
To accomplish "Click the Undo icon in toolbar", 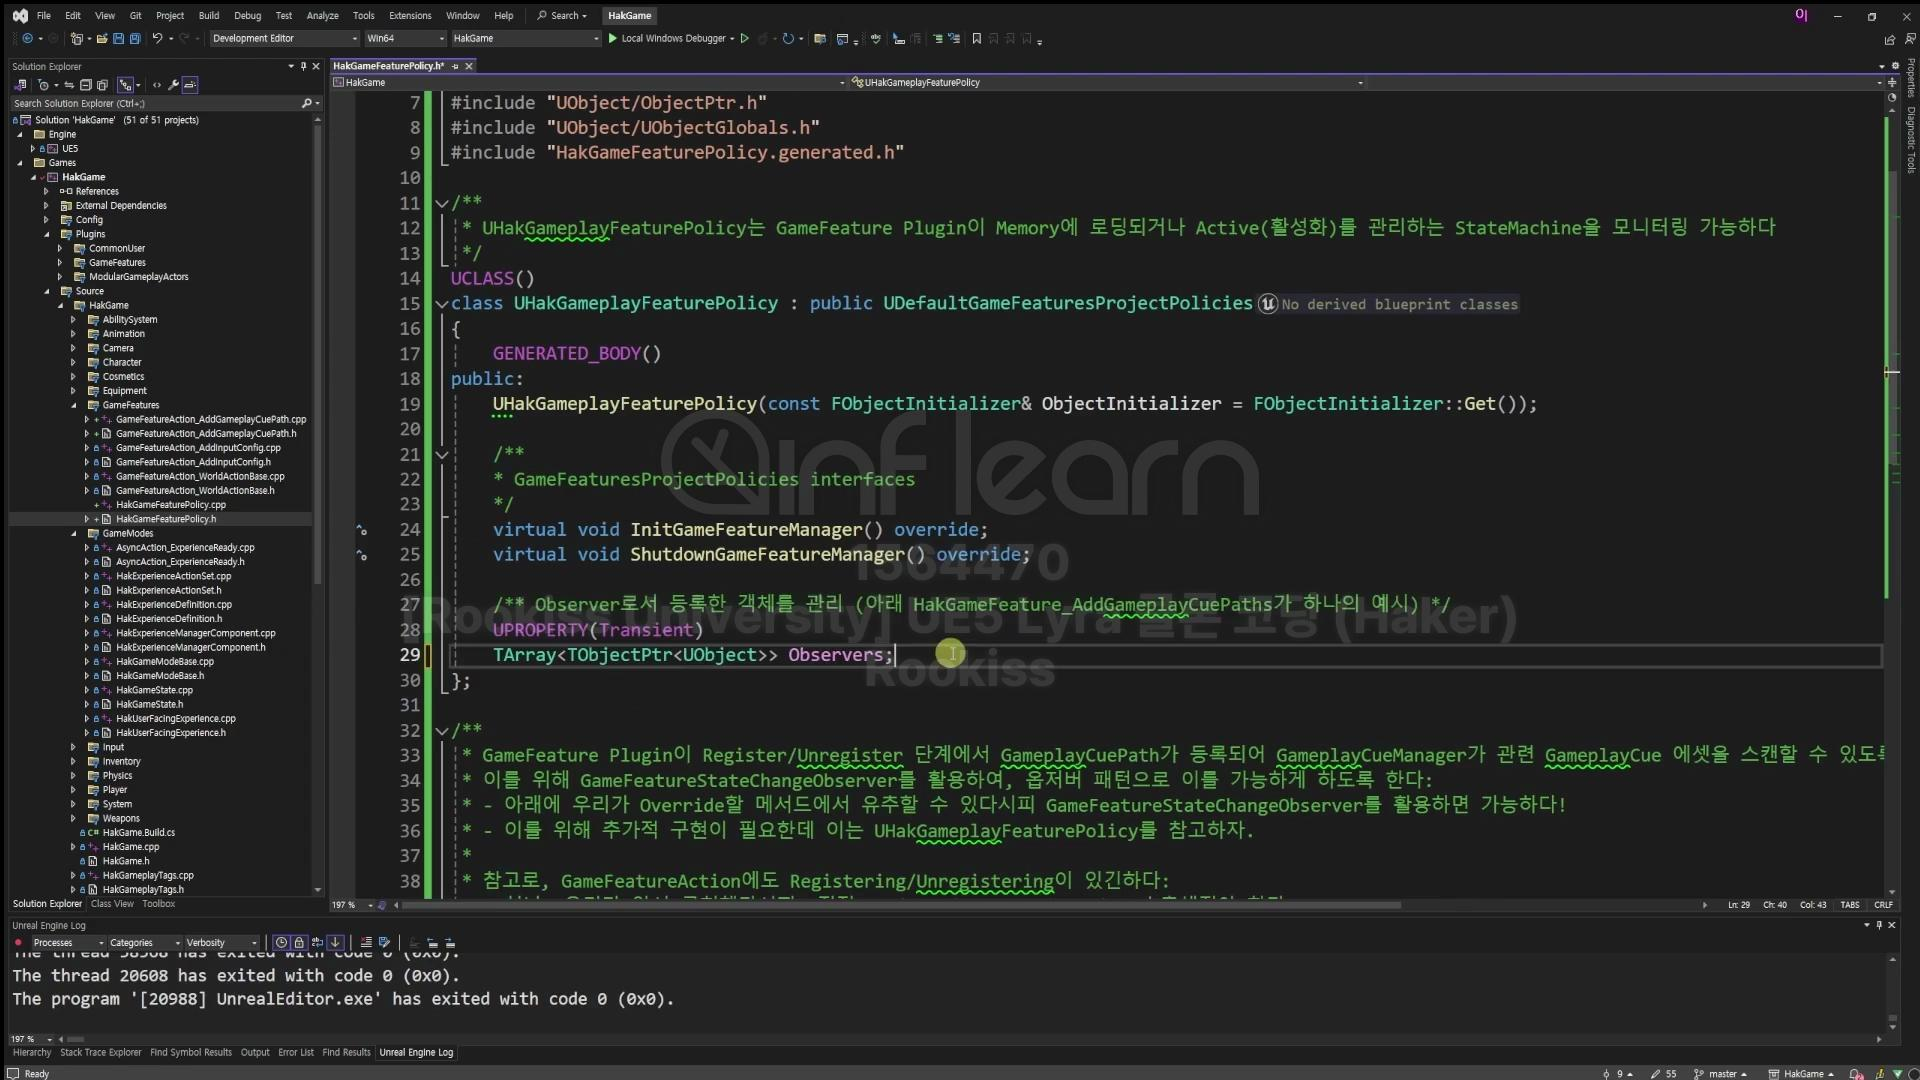I will (157, 39).
